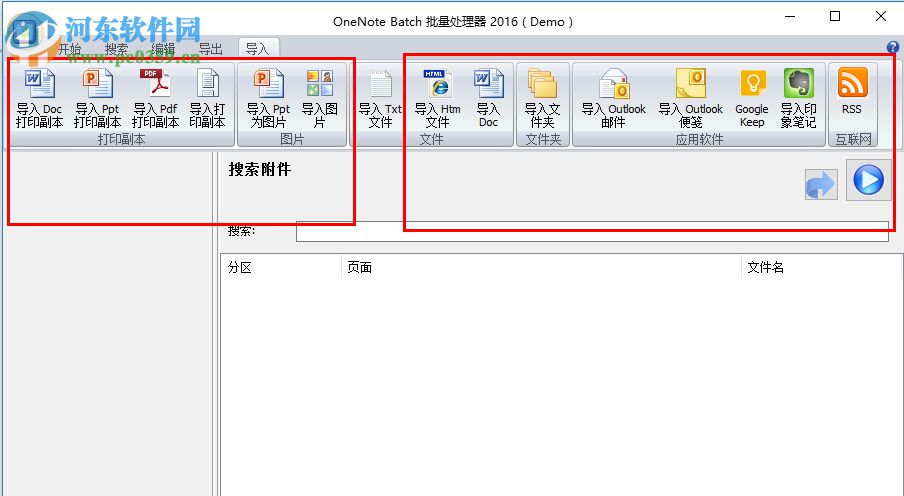This screenshot has width=904, height=496.
Task: Open Google Keep import
Action: [x=752, y=98]
